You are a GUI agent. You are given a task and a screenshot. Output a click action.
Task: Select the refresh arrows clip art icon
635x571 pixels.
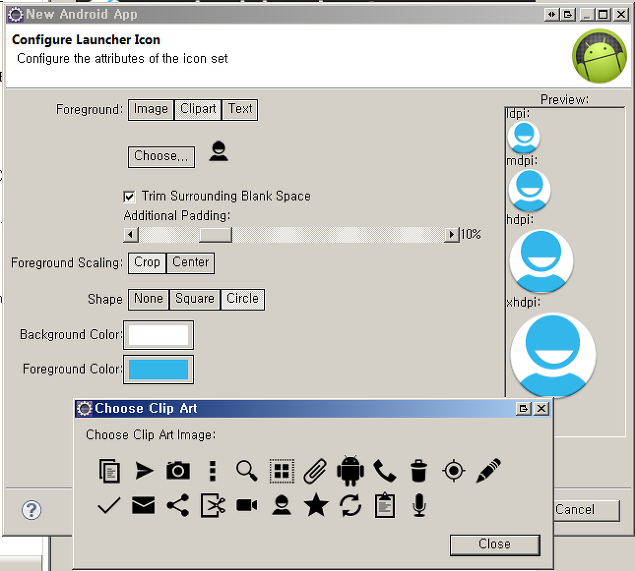(350, 505)
